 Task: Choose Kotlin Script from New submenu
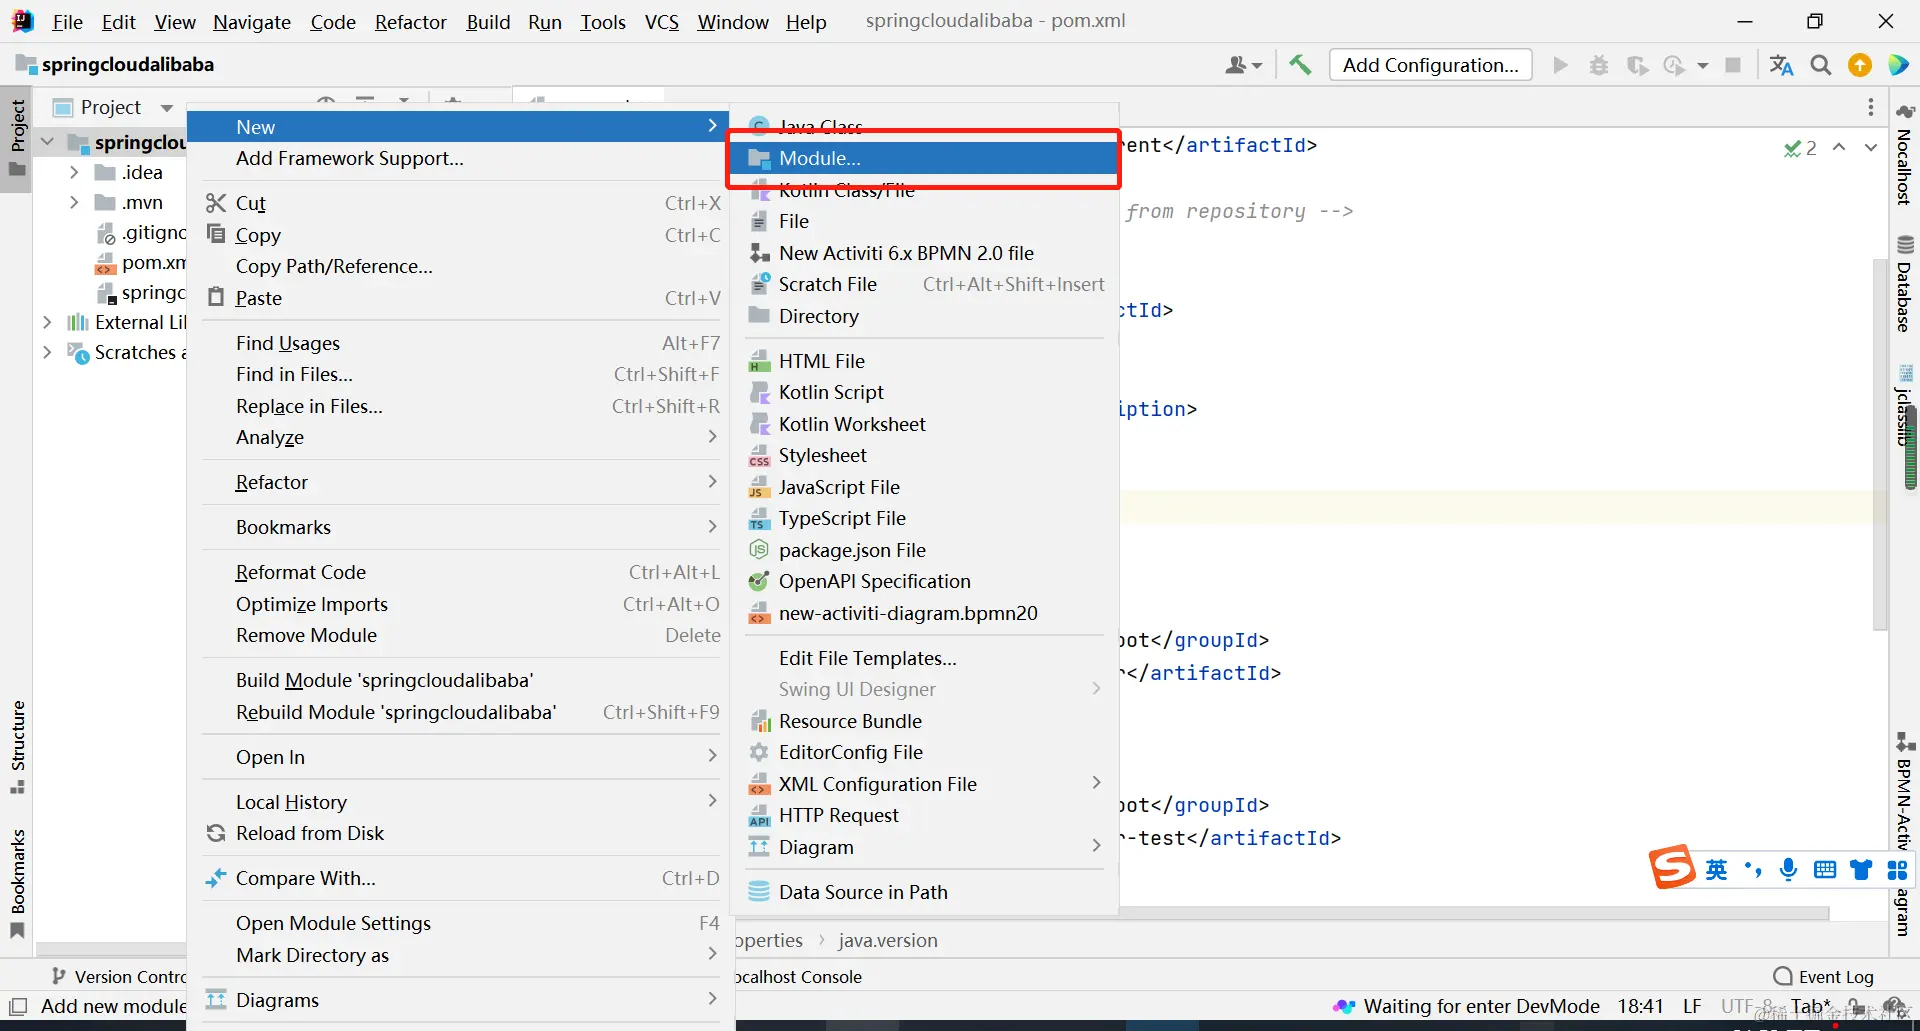coord(925,392)
